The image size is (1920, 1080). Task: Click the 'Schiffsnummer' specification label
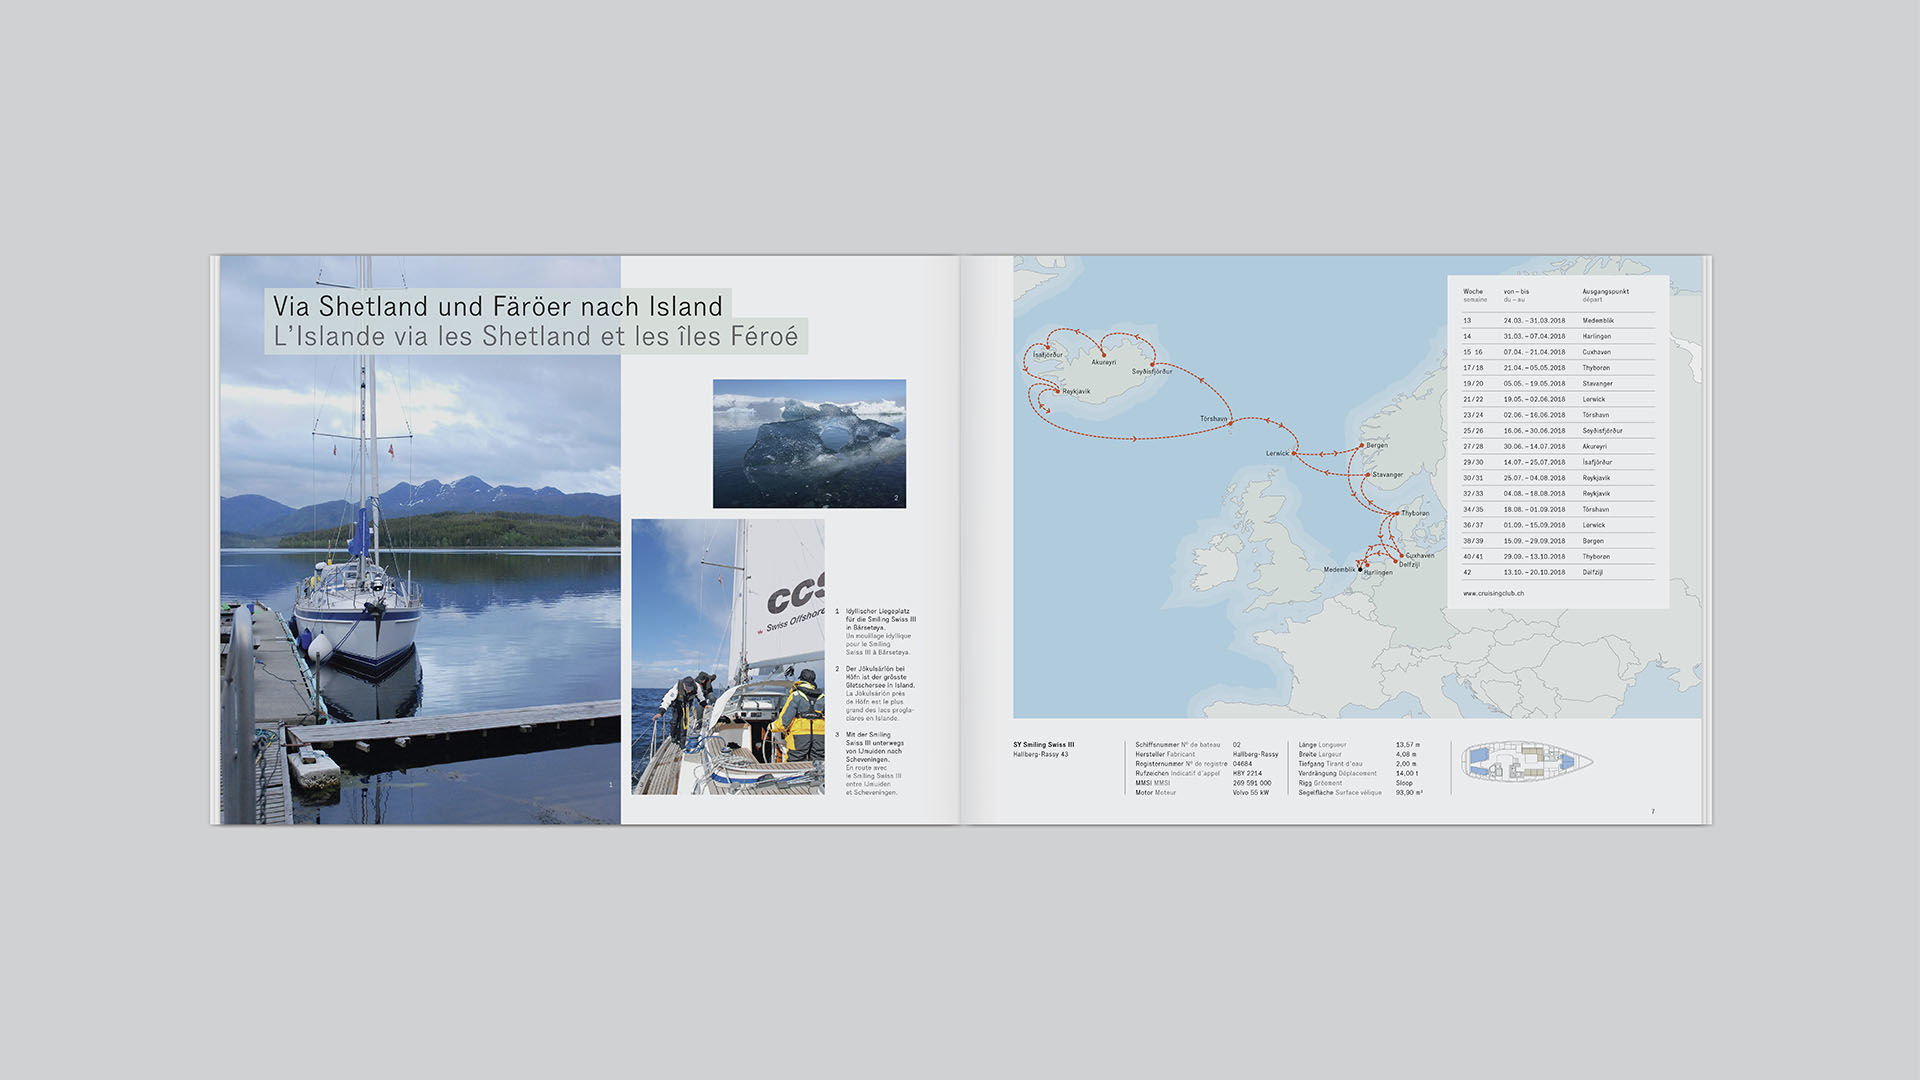click(x=1156, y=744)
